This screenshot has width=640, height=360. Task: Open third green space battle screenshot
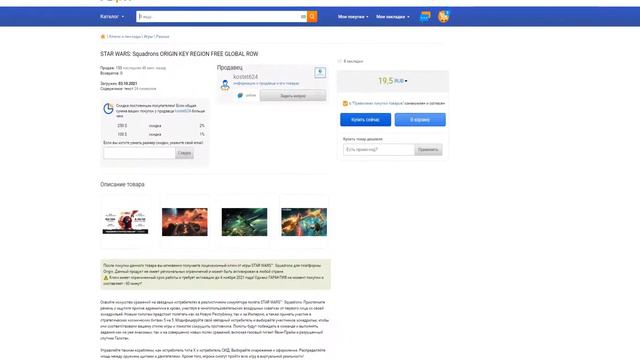[x=244, y=222]
